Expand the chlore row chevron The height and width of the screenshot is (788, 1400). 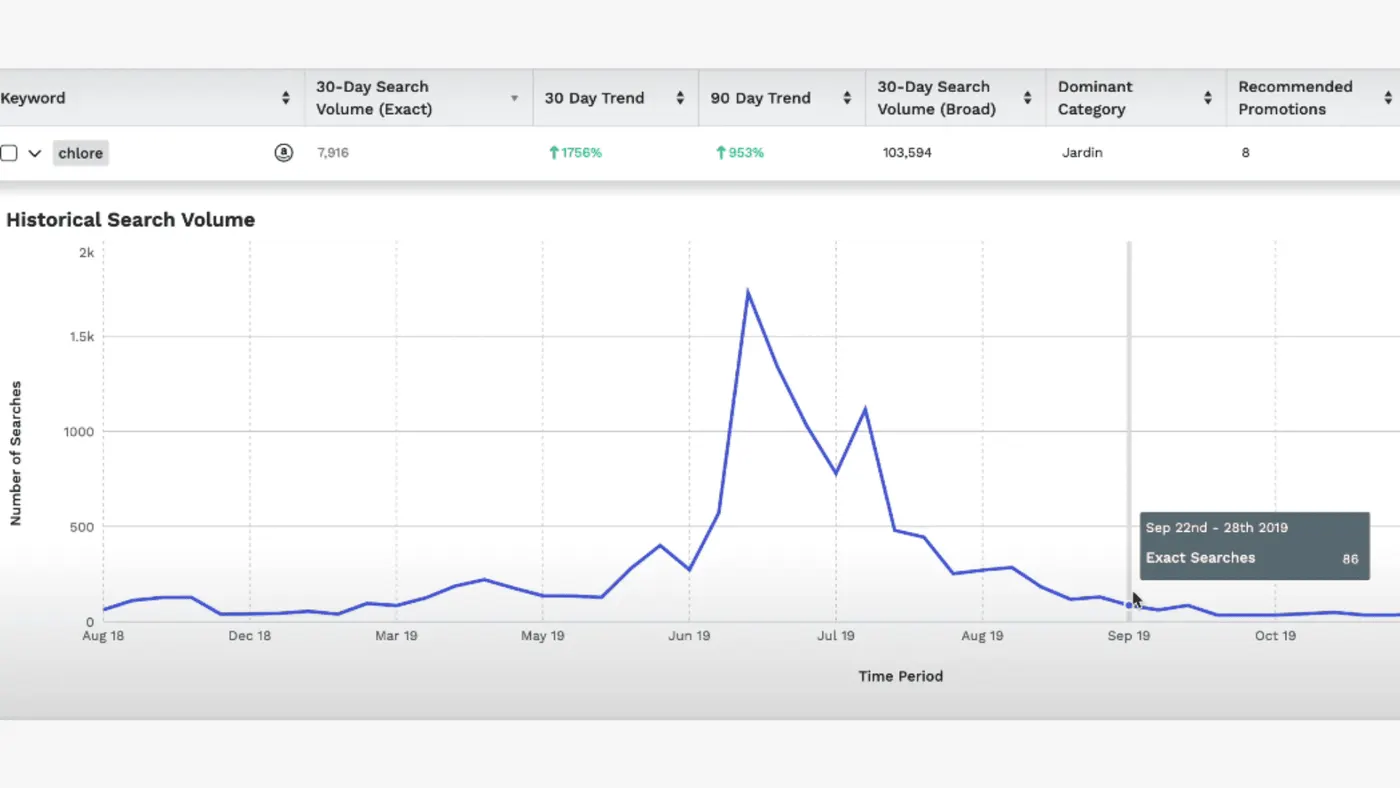[35, 153]
